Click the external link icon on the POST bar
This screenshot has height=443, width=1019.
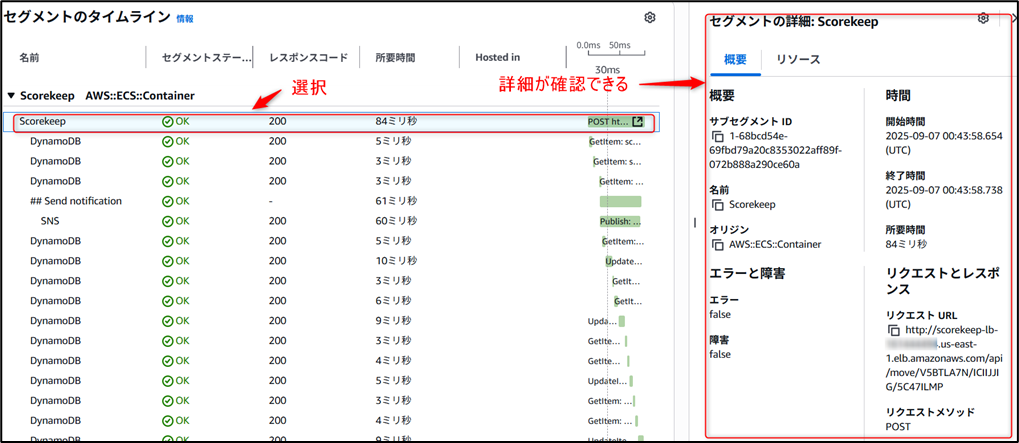pos(637,122)
